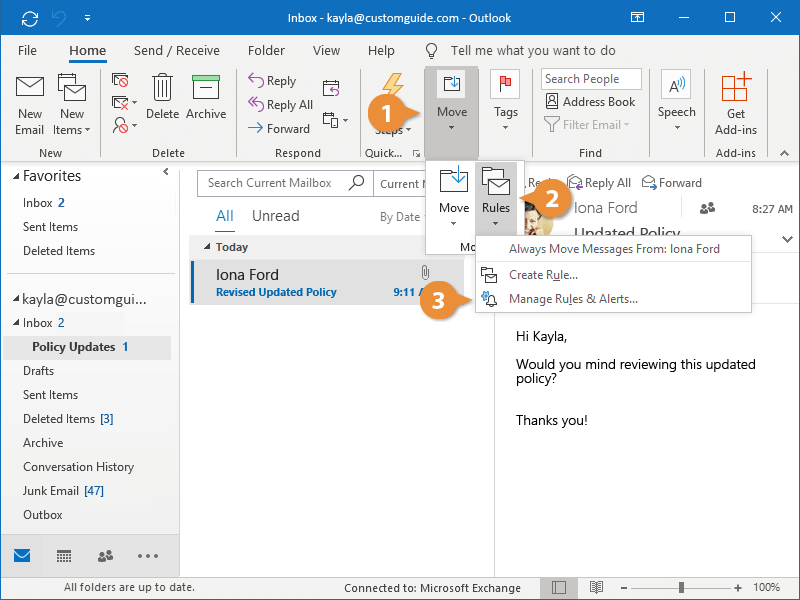Select the Policy Updates folder

pyautogui.click(x=87, y=347)
